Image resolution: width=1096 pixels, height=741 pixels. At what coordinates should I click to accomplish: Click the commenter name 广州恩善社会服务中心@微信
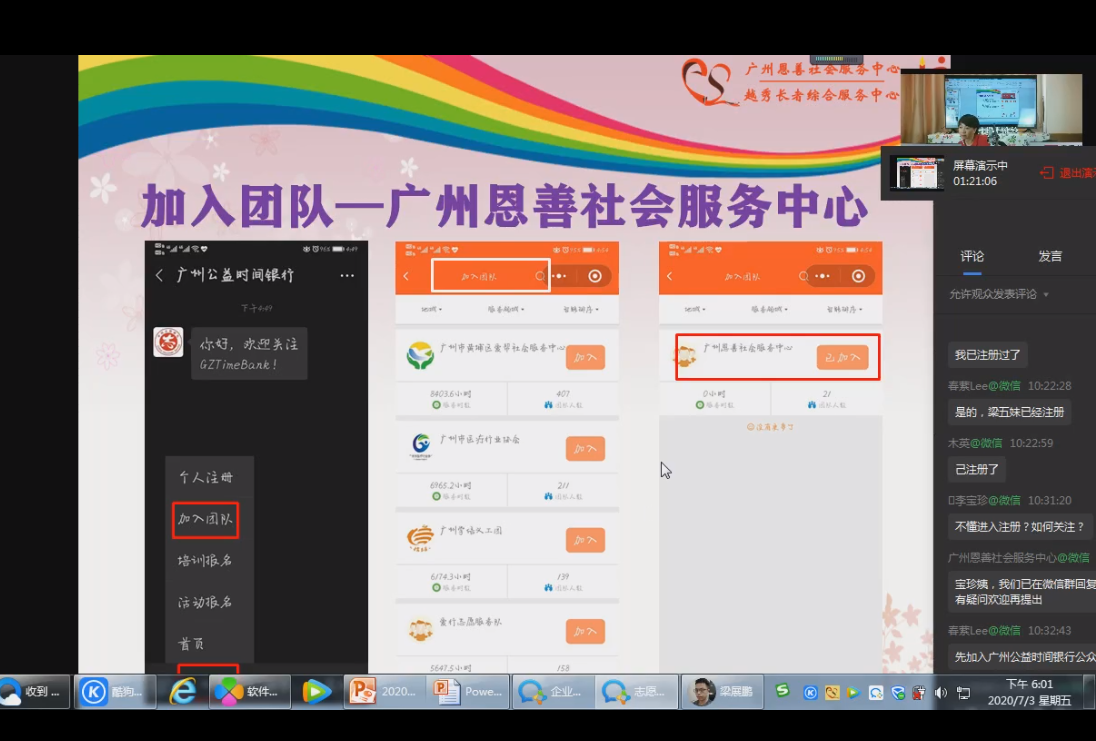coord(1019,558)
